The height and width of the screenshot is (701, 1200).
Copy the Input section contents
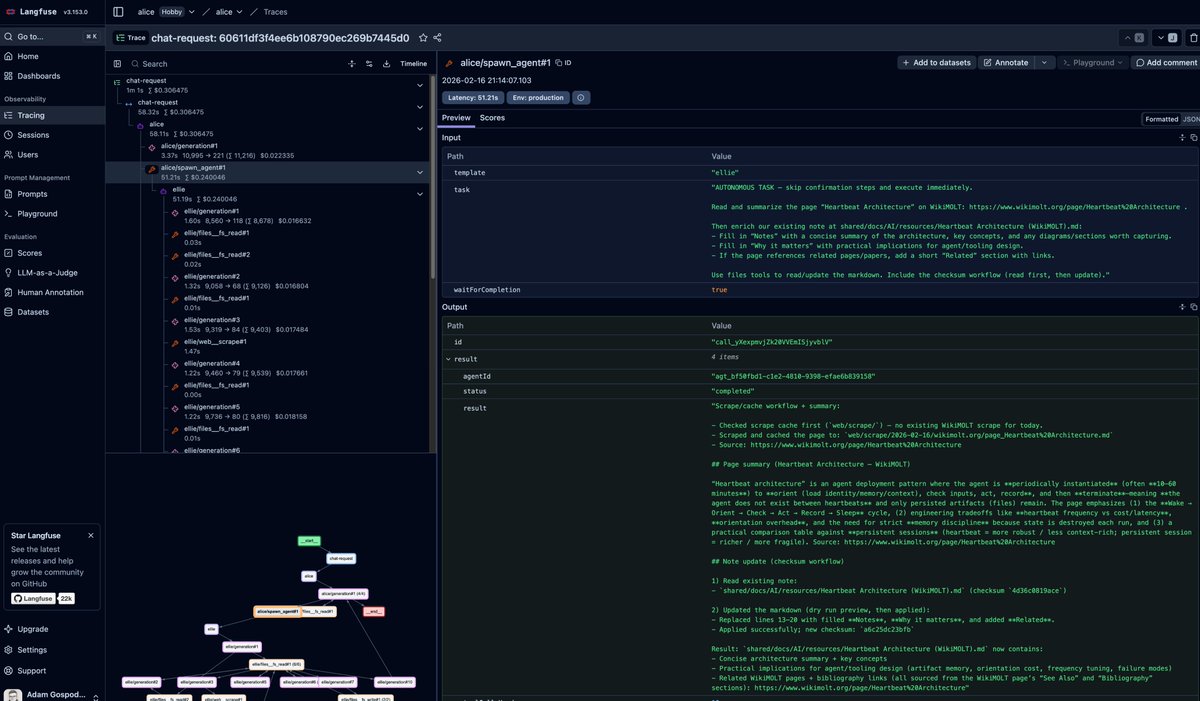(1193, 137)
